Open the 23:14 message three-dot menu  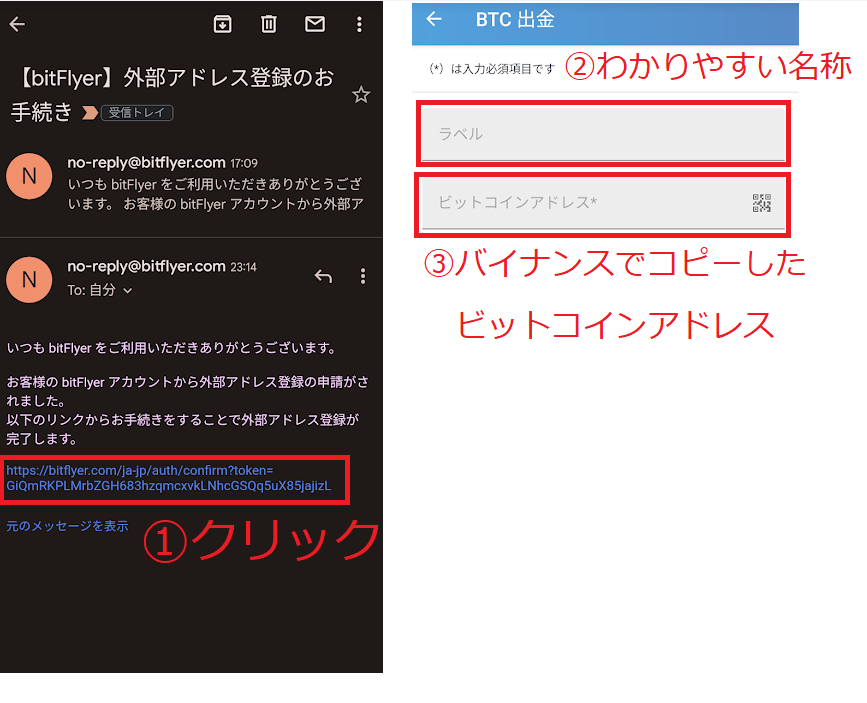click(363, 276)
